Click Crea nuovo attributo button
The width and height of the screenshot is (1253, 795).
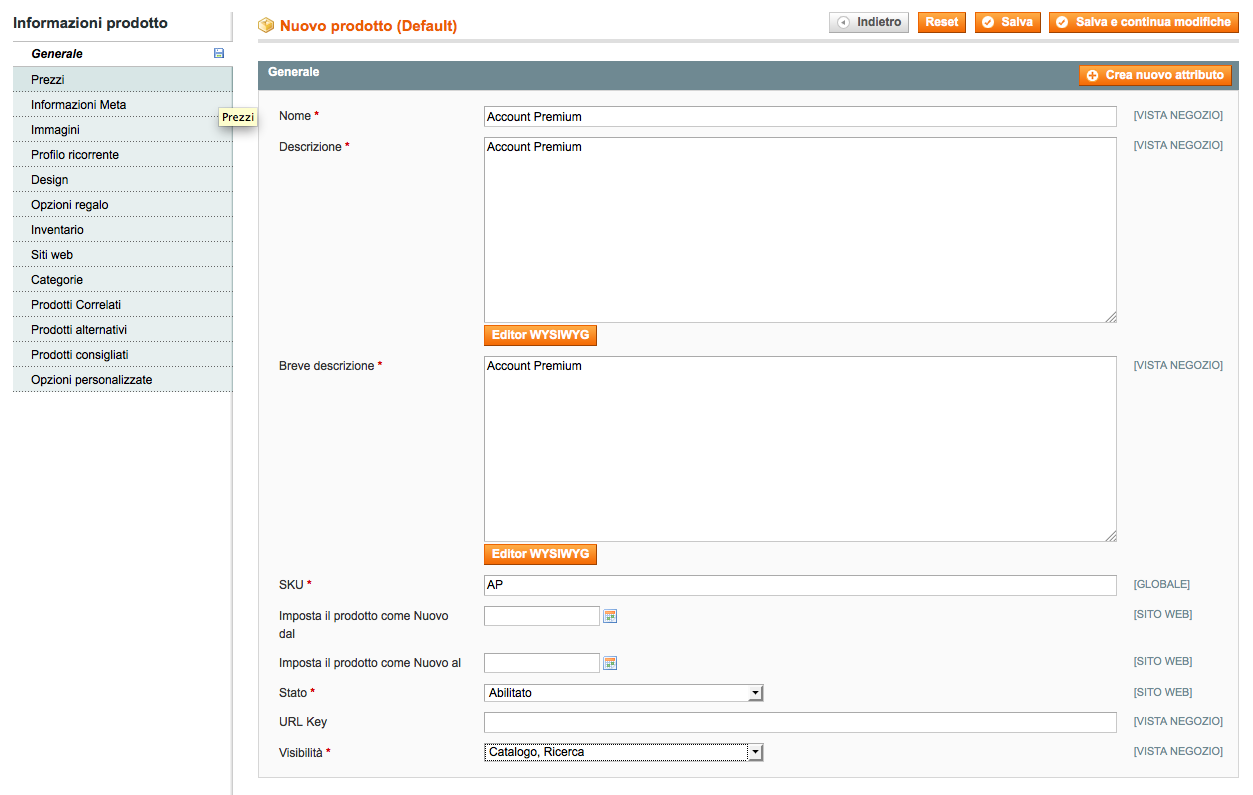coord(1155,75)
